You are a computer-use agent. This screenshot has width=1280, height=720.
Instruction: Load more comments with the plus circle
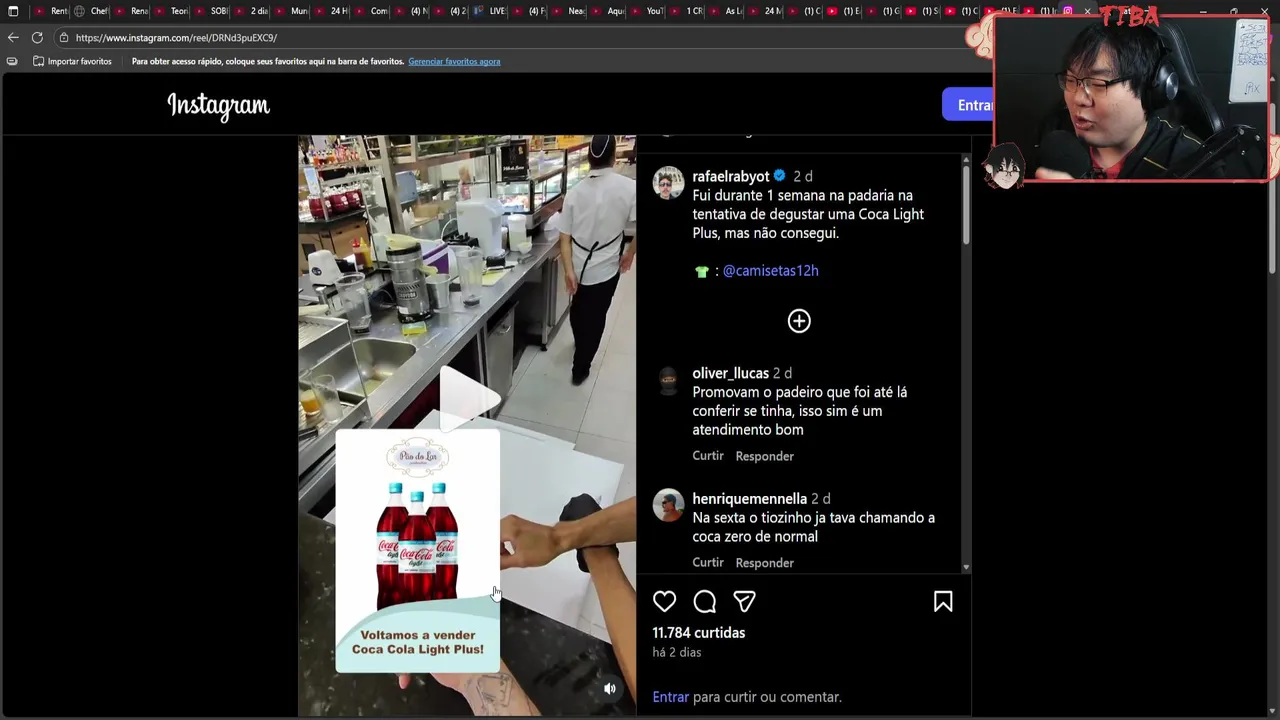[799, 321]
